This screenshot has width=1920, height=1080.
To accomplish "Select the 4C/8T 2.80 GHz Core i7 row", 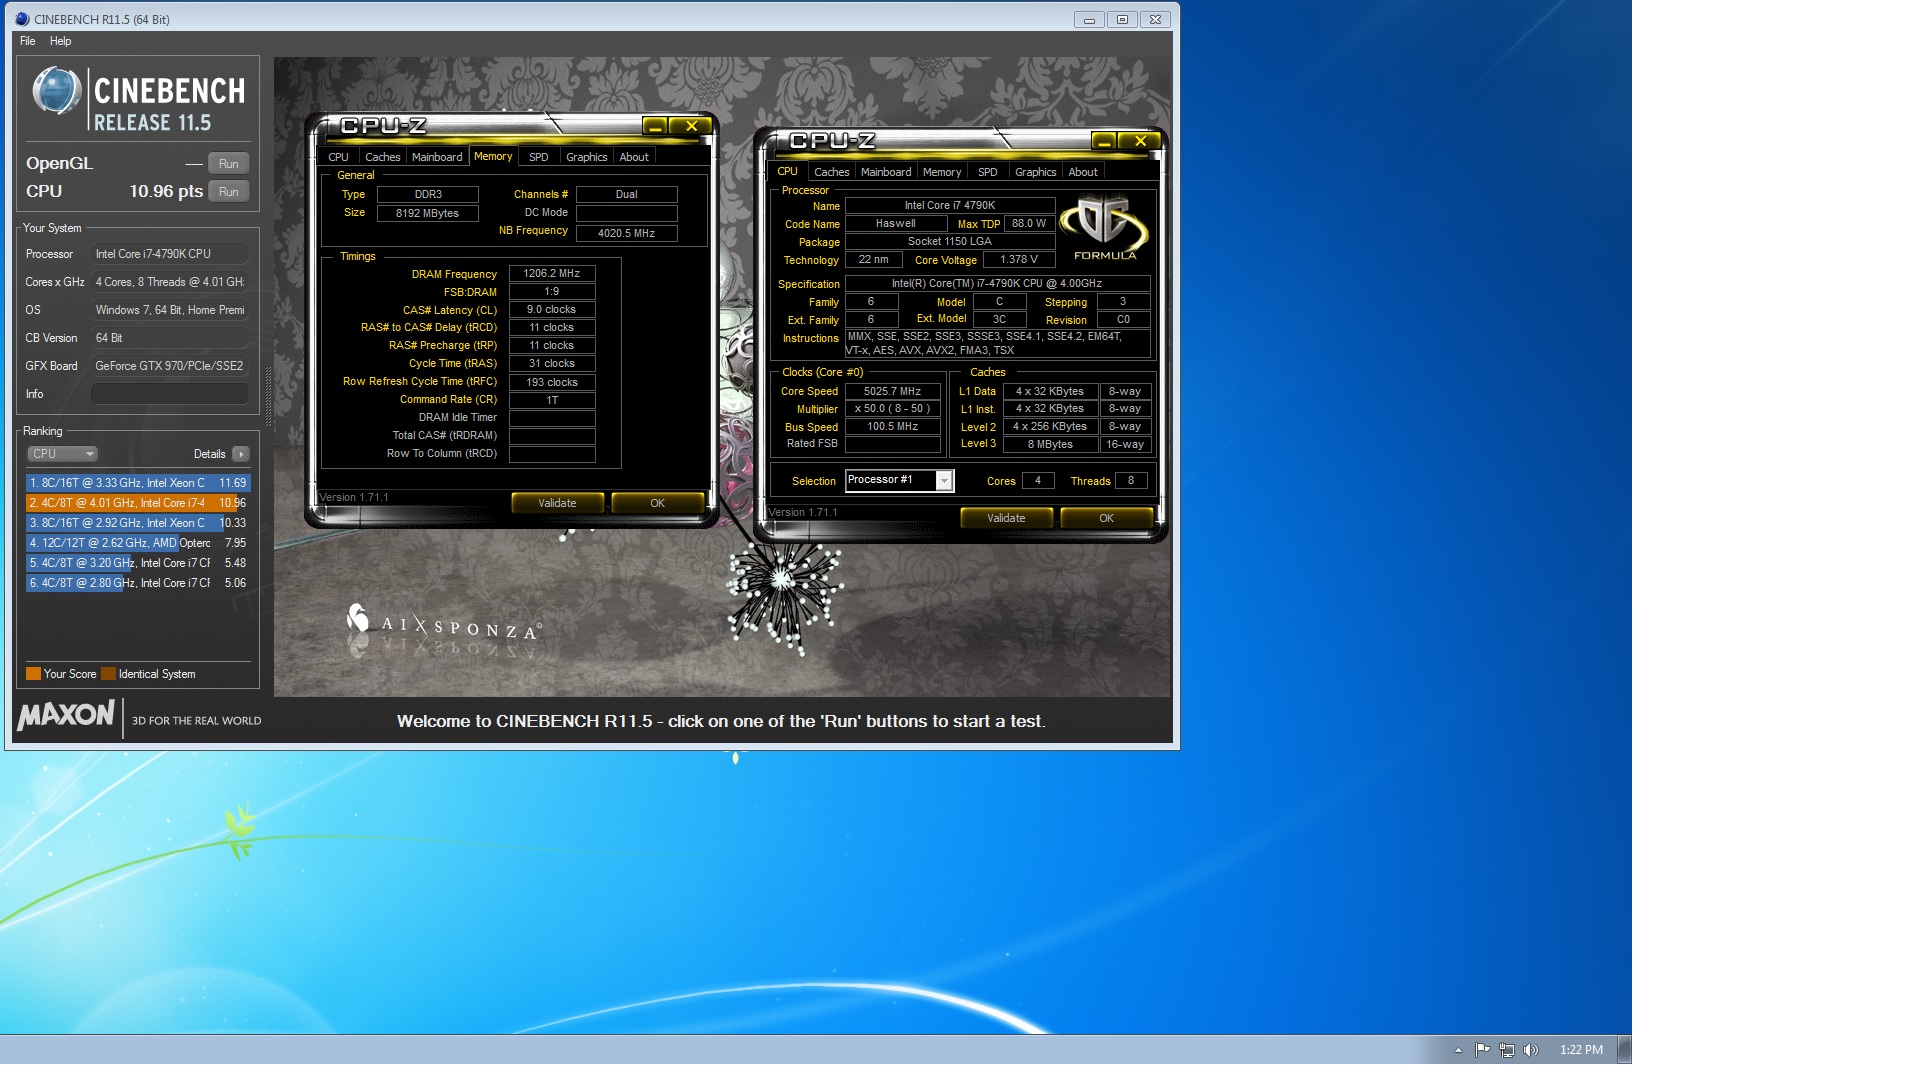I will 138,583.
